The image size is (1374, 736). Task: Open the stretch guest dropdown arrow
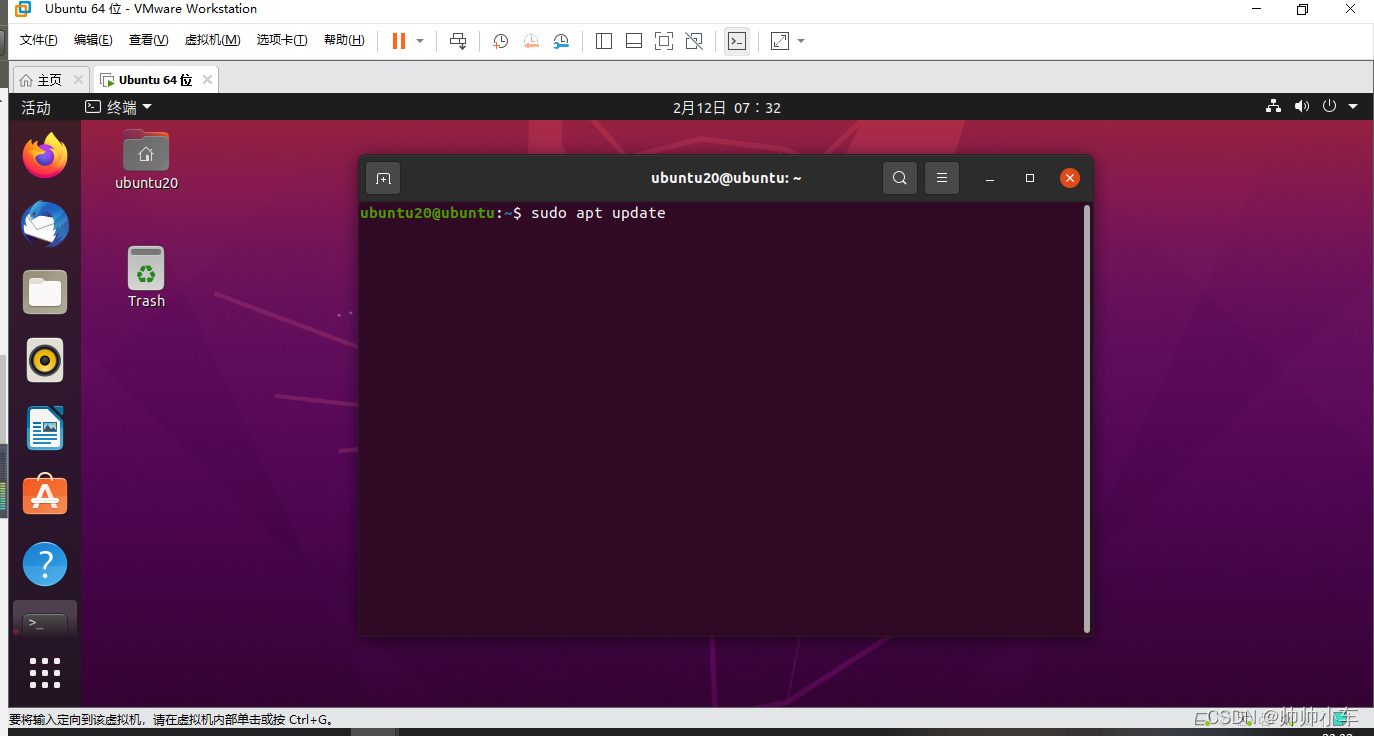[x=801, y=41]
